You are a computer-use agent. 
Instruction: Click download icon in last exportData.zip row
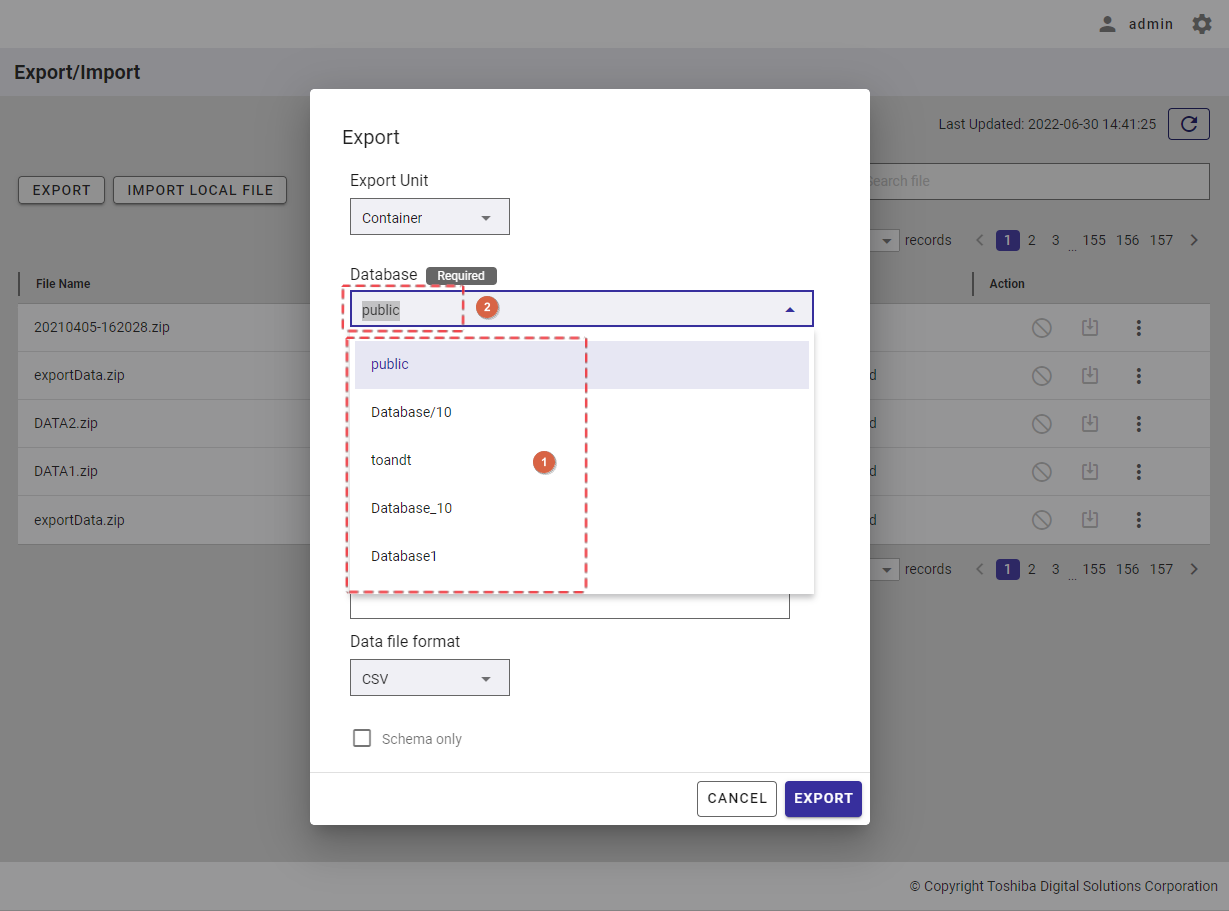[x=1090, y=519]
